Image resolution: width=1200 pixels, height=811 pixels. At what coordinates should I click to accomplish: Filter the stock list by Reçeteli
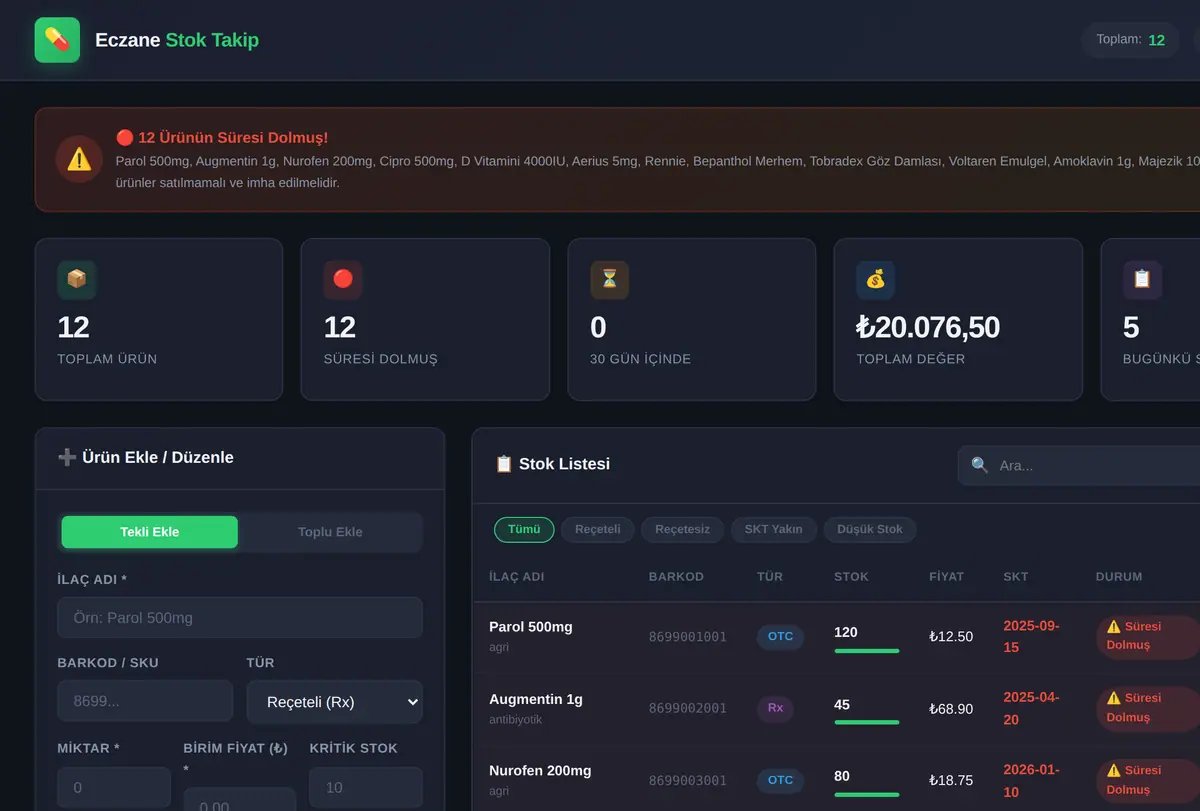pyautogui.click(x=598, y=529)
